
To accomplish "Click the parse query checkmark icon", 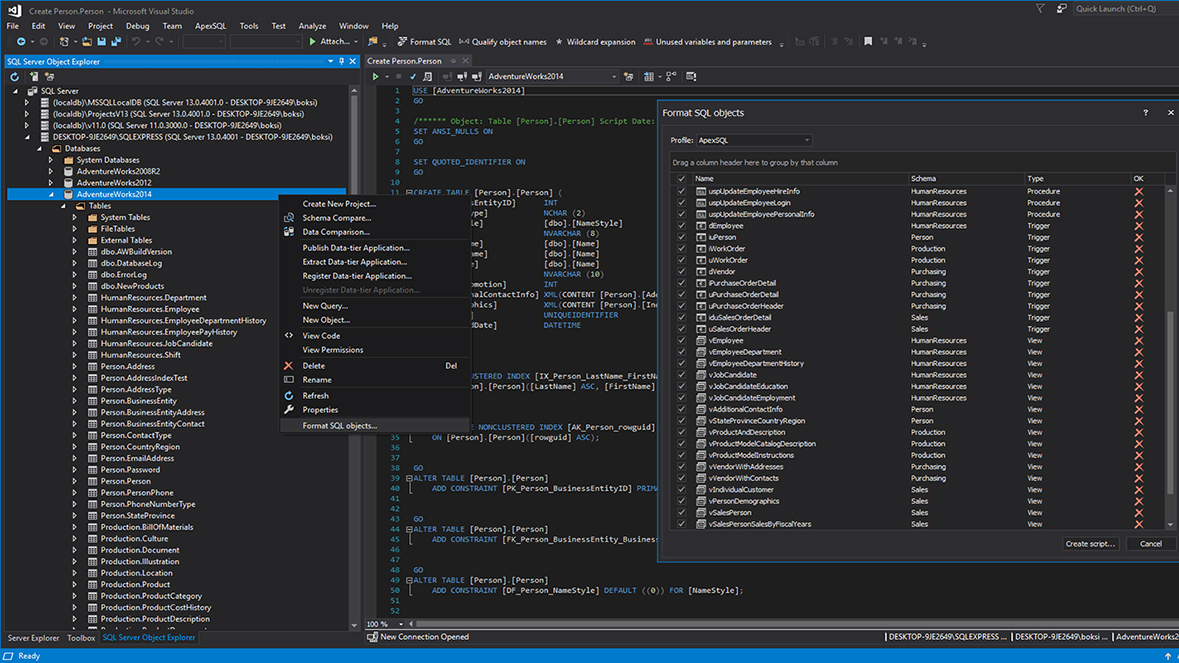I will (412, 75).
